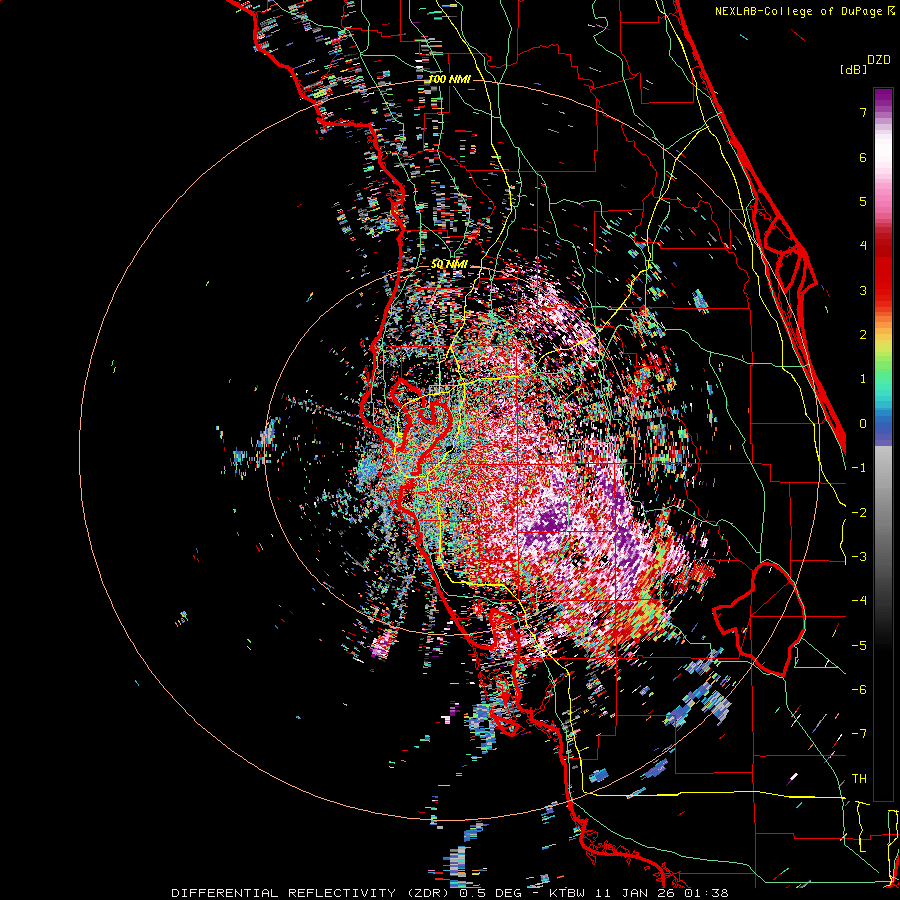Click the 0 value on the dB scale
Viewport: 900px width, 900px height.
tap(863, 424)
